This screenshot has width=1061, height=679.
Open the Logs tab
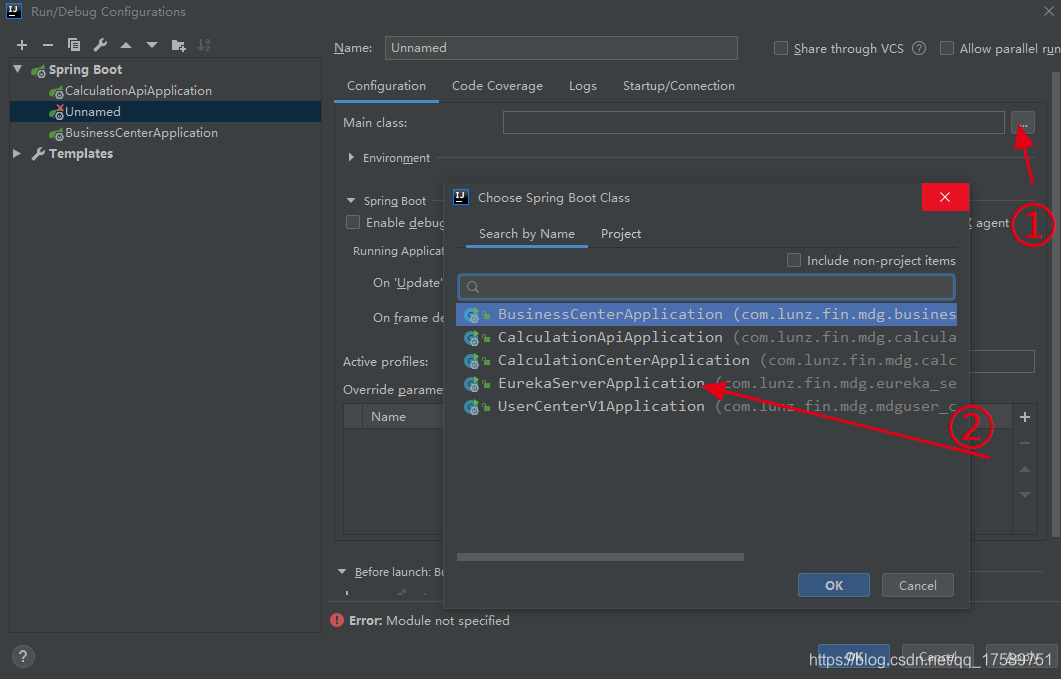(x=583, y=86)
